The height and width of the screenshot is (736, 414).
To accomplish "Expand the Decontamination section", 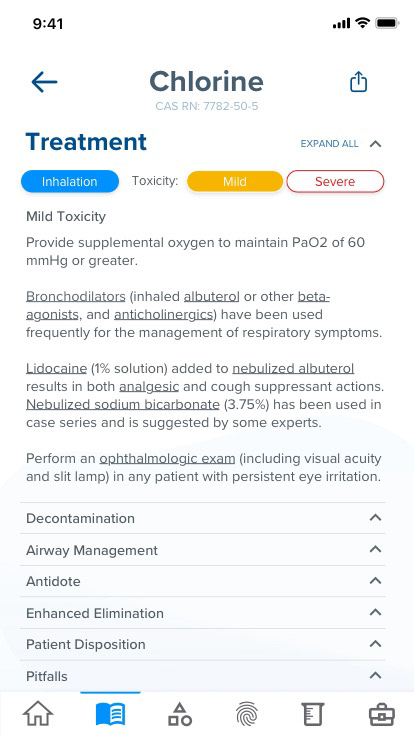I will click(203, 518).
